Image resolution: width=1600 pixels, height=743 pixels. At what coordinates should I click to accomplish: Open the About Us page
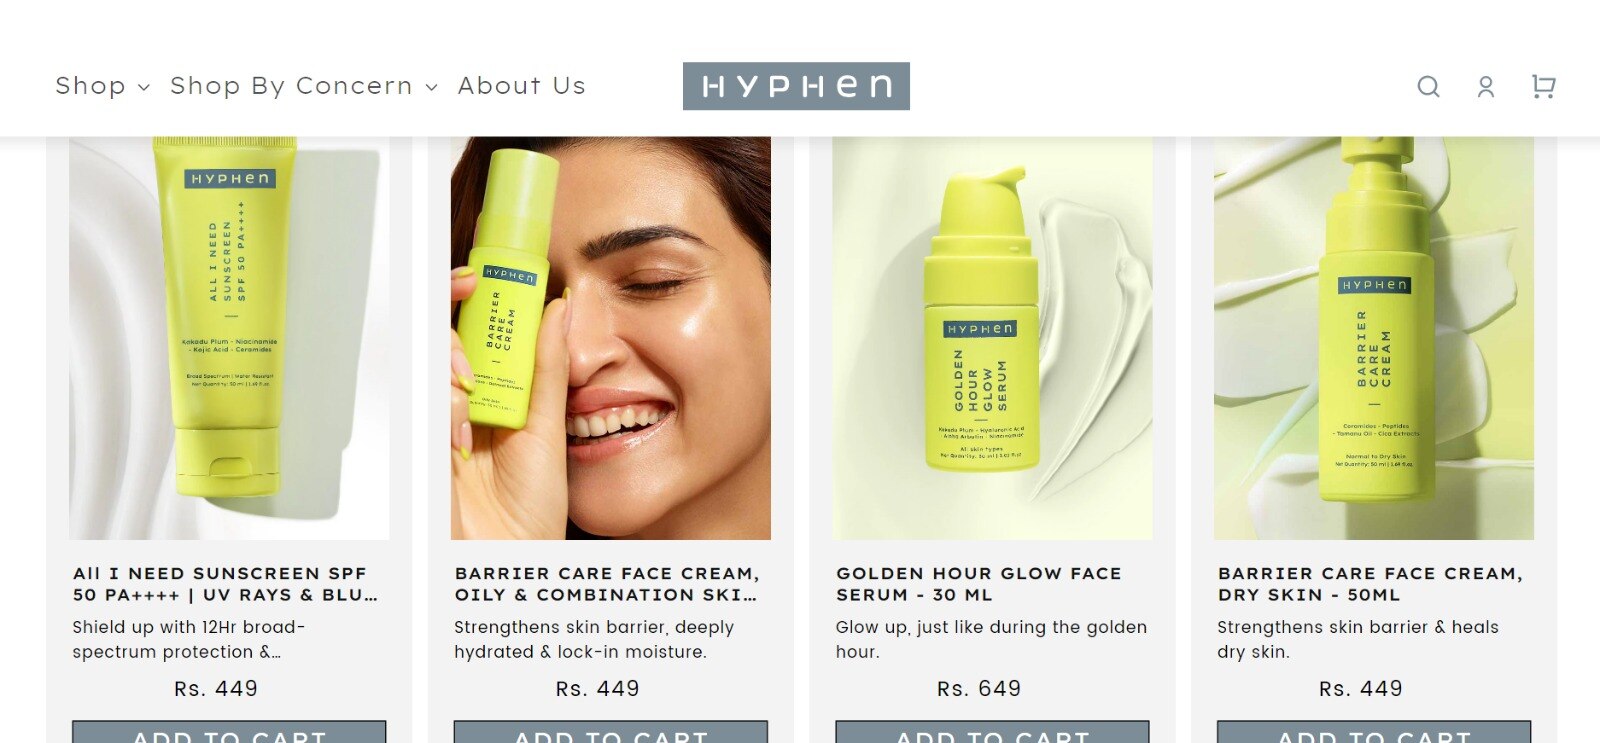click(522, 86)
